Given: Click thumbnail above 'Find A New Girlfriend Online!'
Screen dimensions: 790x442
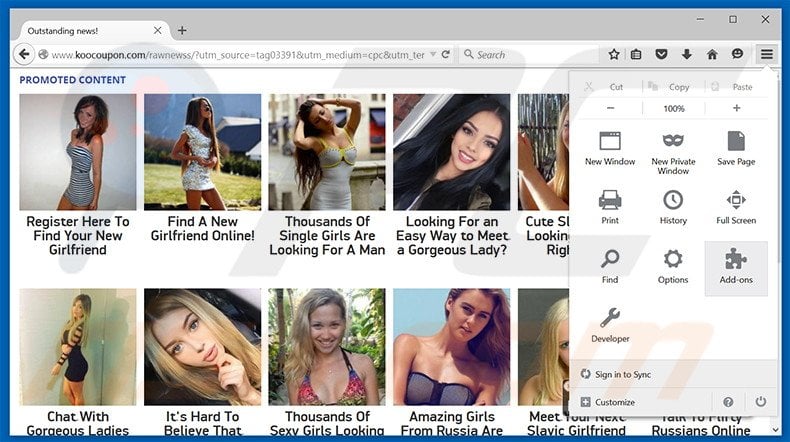Looking at the screenshot, I should click(203, 152).
